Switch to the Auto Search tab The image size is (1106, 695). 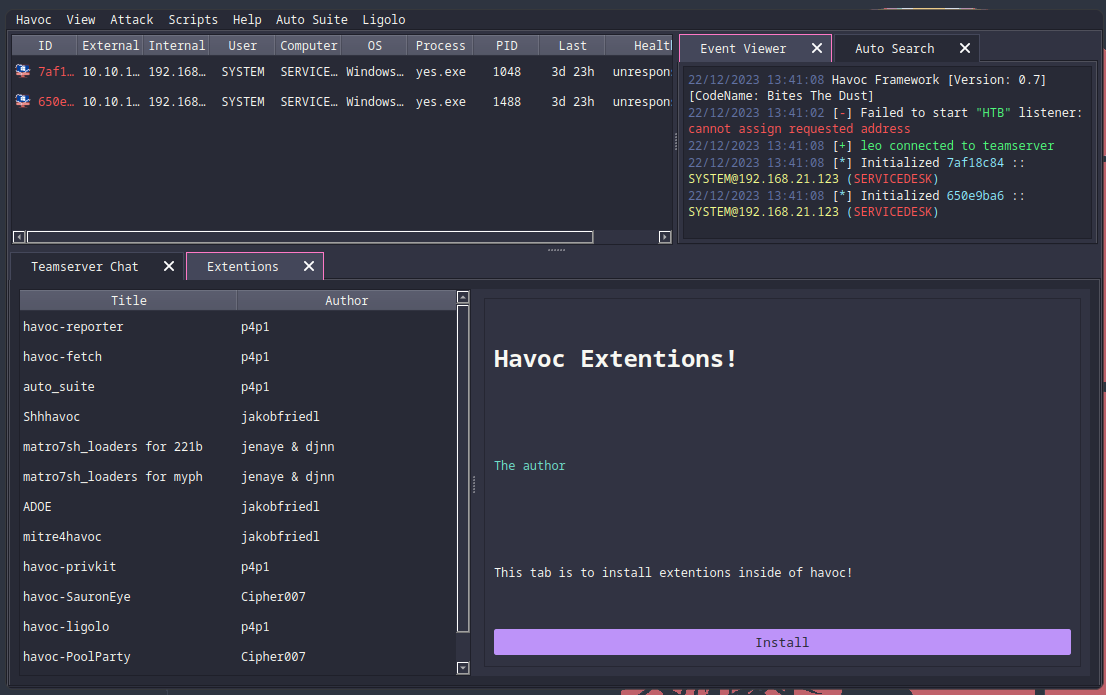pyautogui.click(x=894, y=49)
